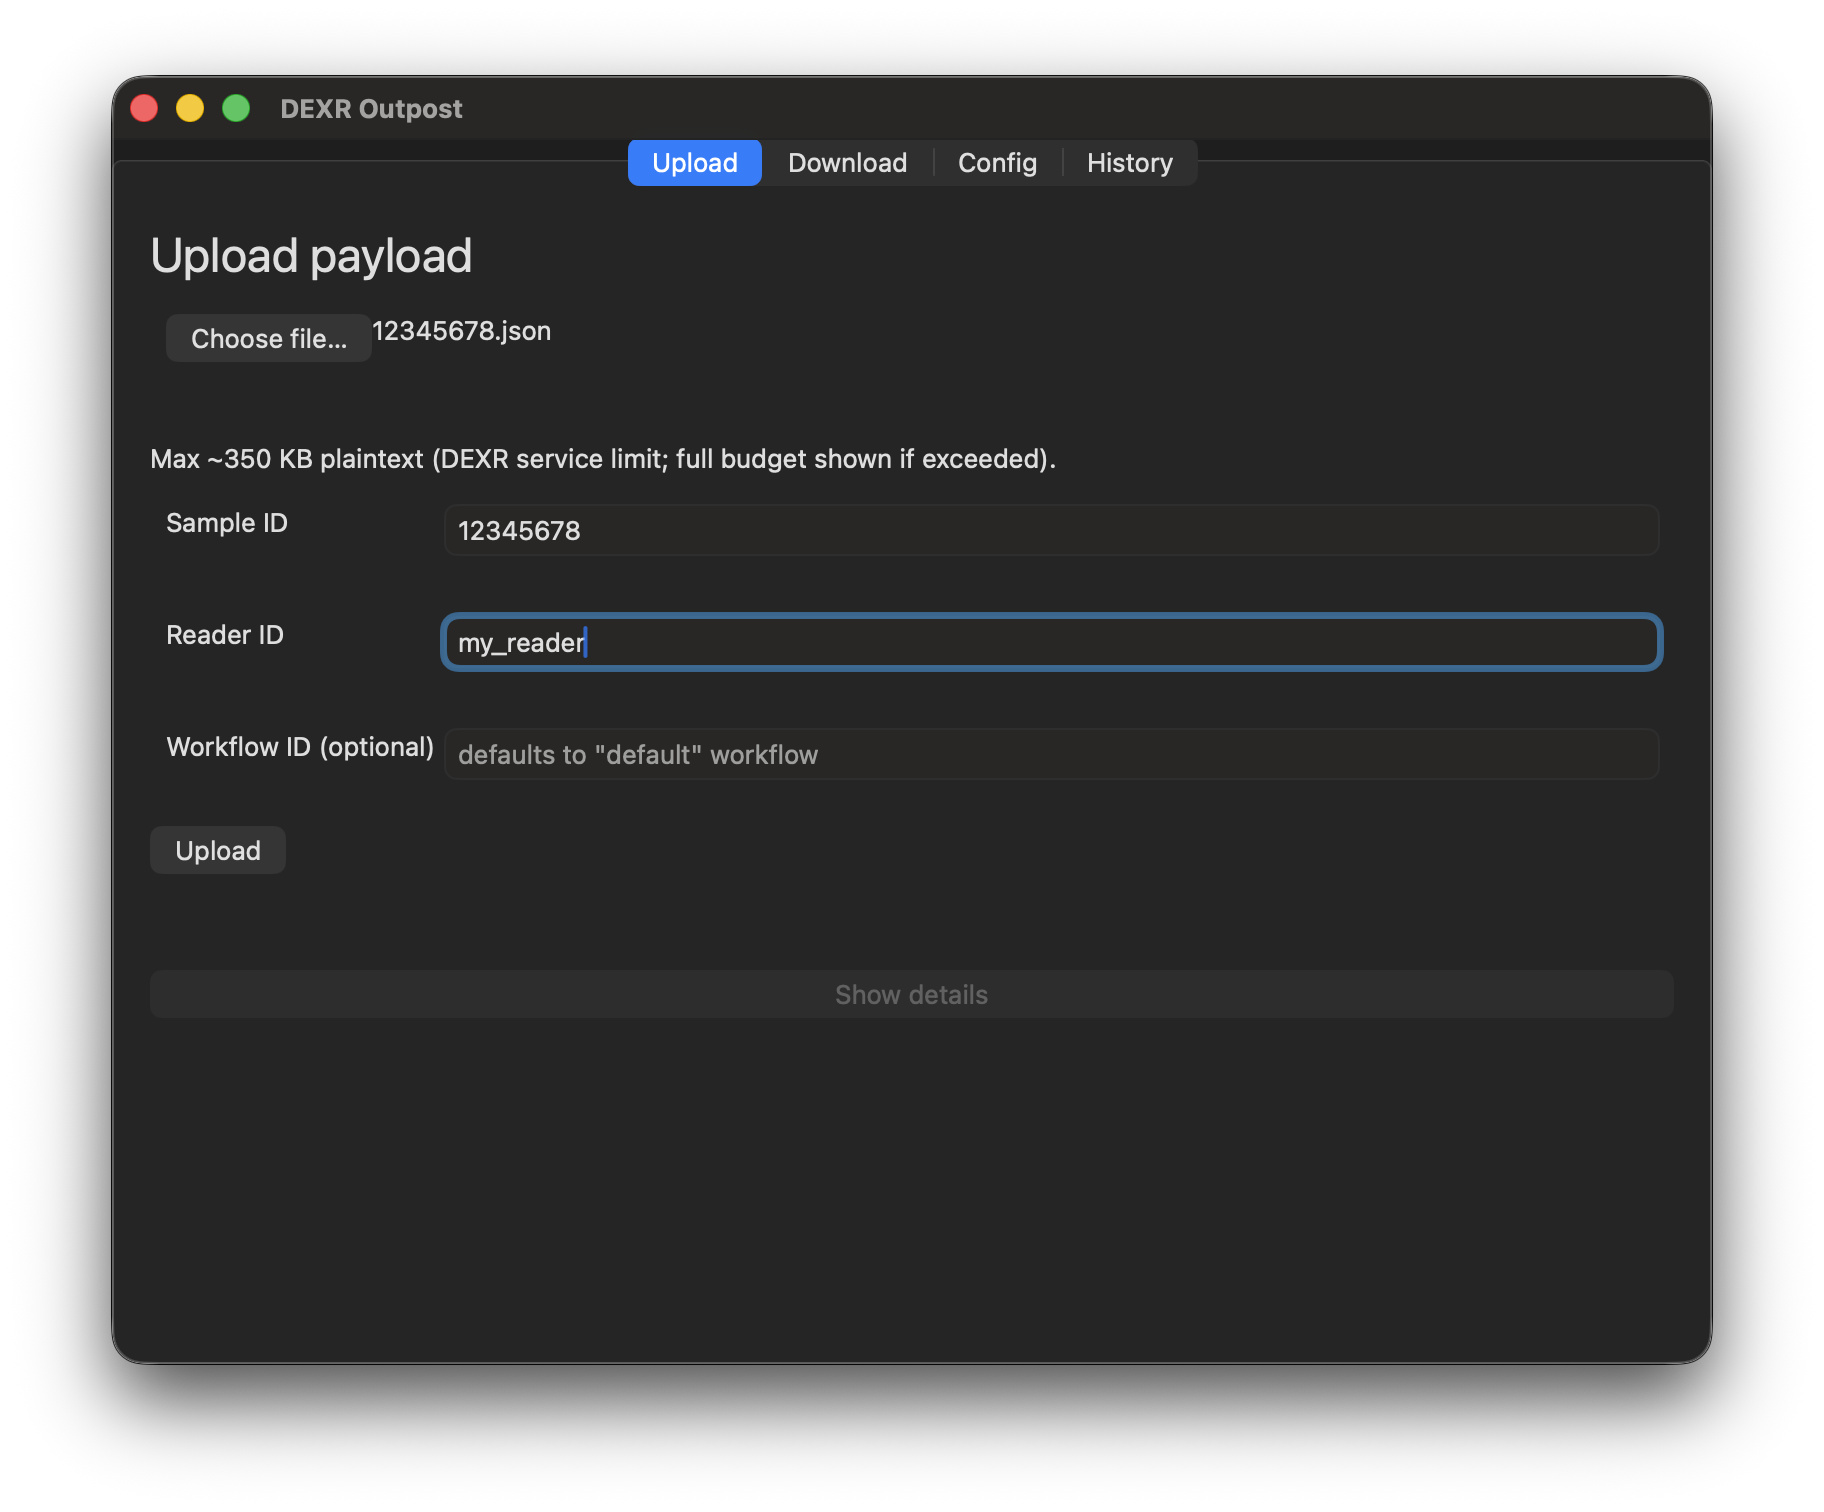Screen dimensions: 1824x1512
Task: Select the Workflow ID optional field
Action: (1051, 755)
